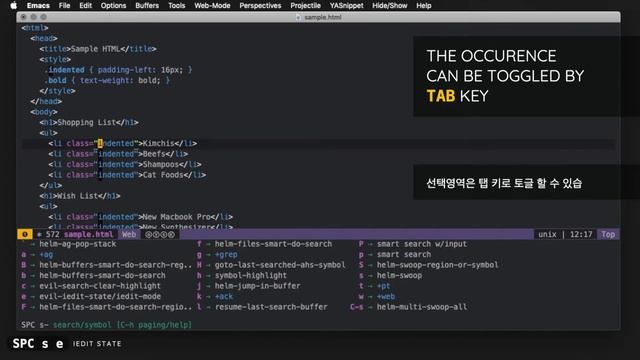Open the Apple menu
The width and height of the screenshot is (640, 360).
coord(13,5)
